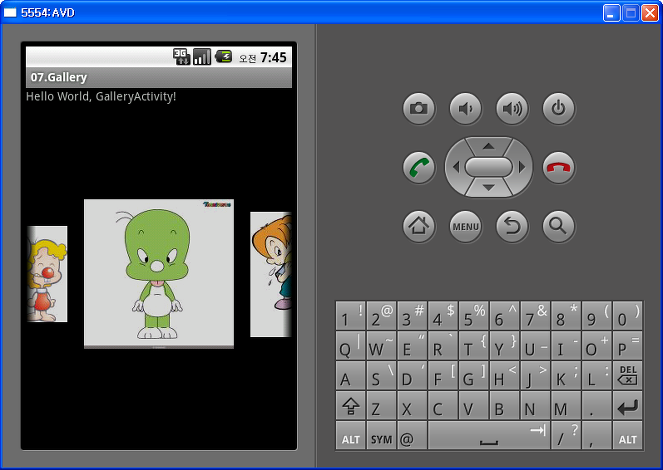Click the Back arrow button
663x470 pixels.
[x=512, y=226]
